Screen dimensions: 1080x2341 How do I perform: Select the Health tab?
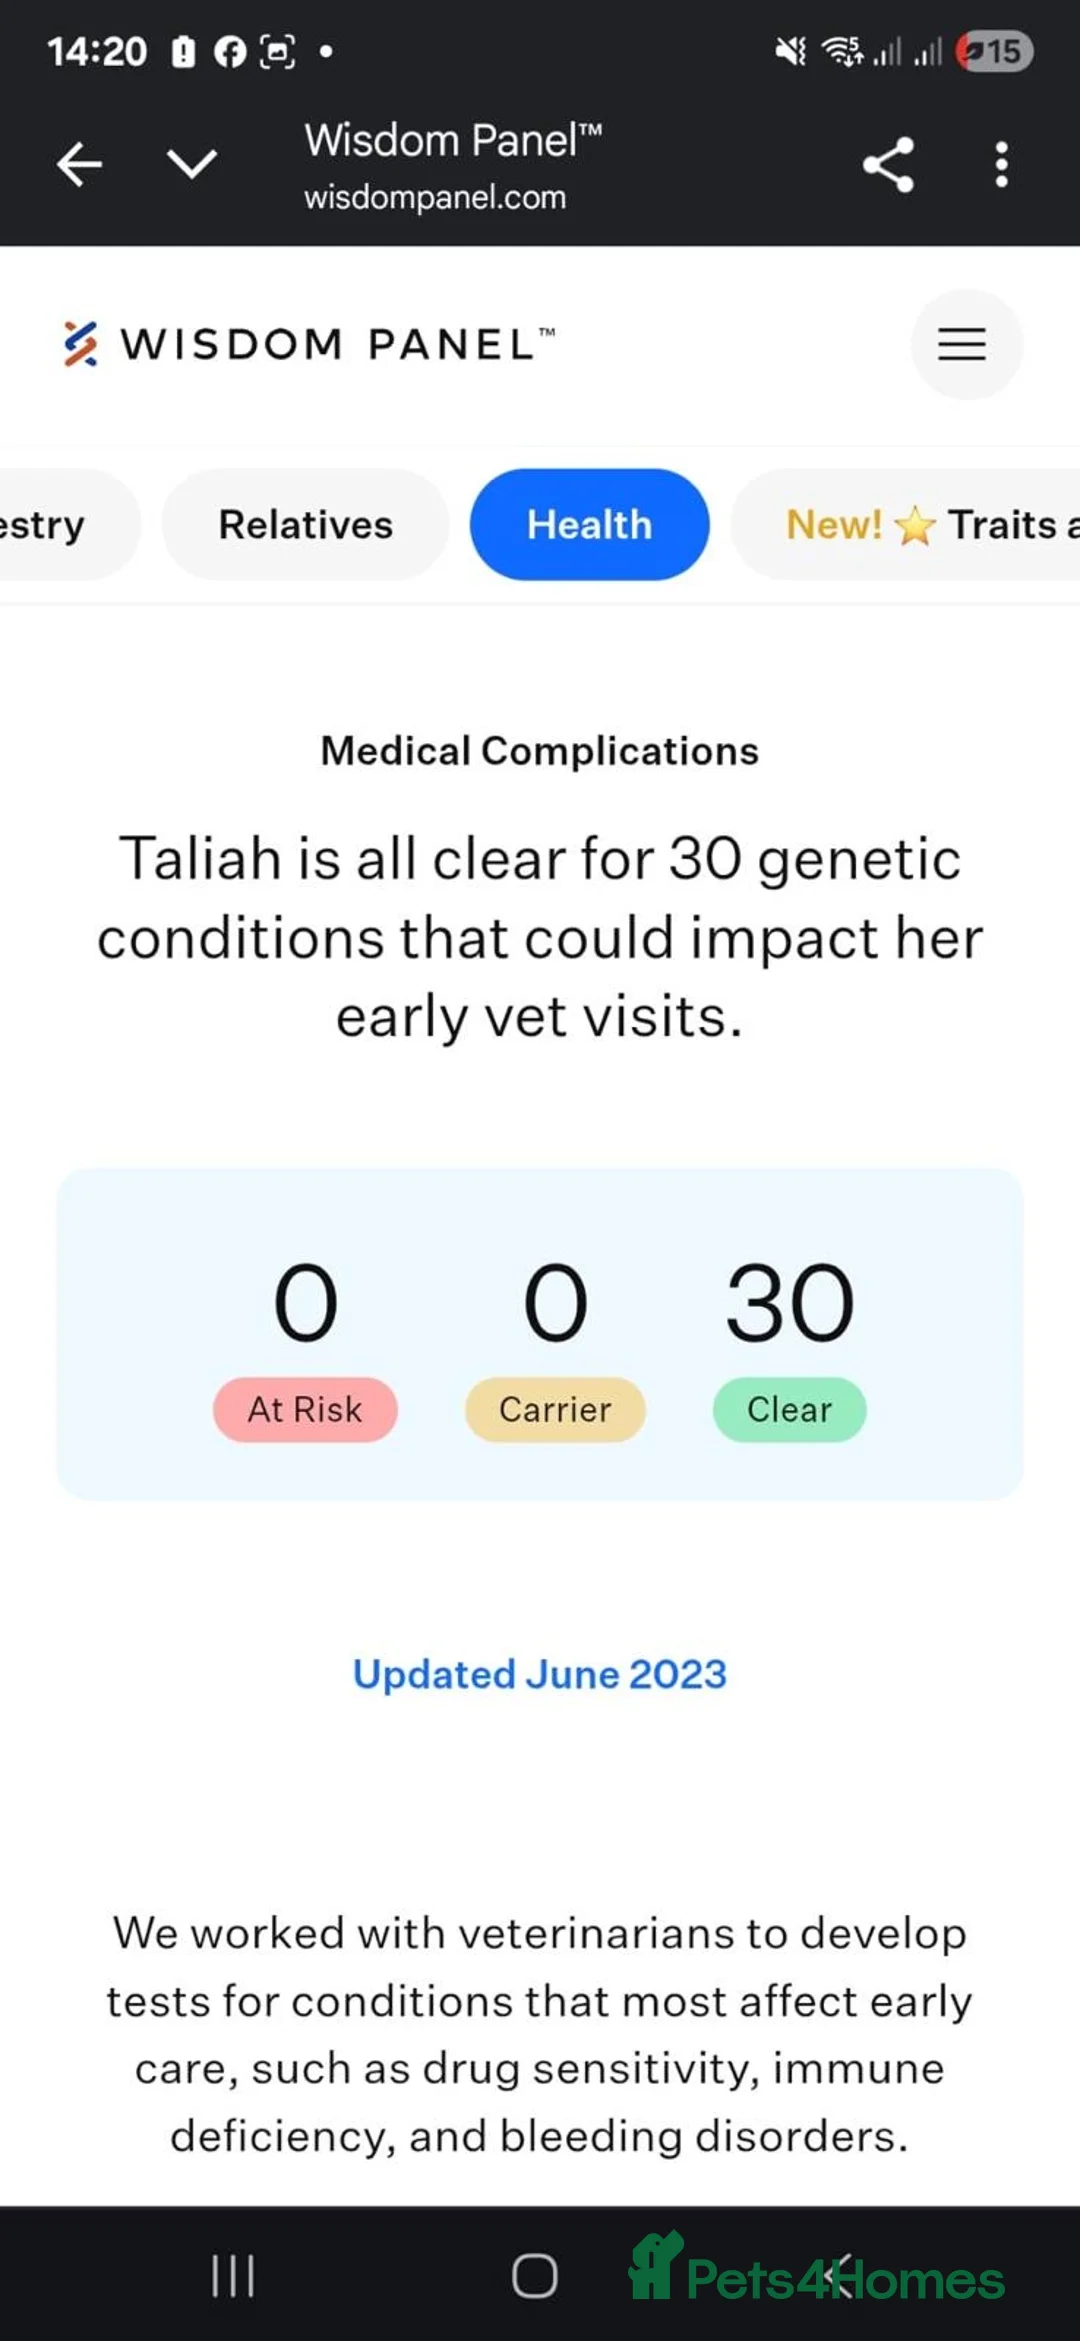point(589,525)
